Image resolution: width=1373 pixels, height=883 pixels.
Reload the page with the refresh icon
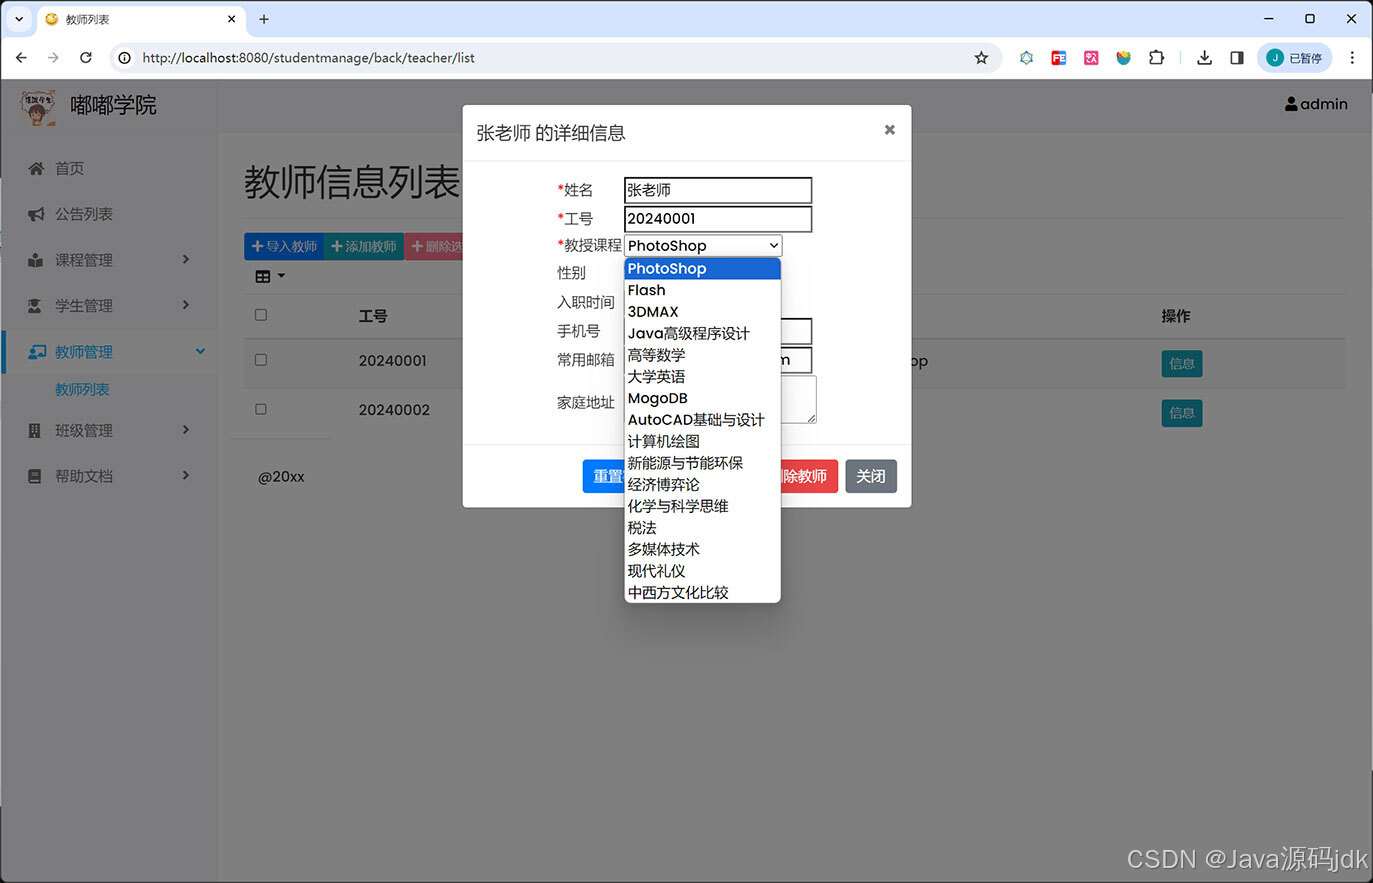pos(86,58)
